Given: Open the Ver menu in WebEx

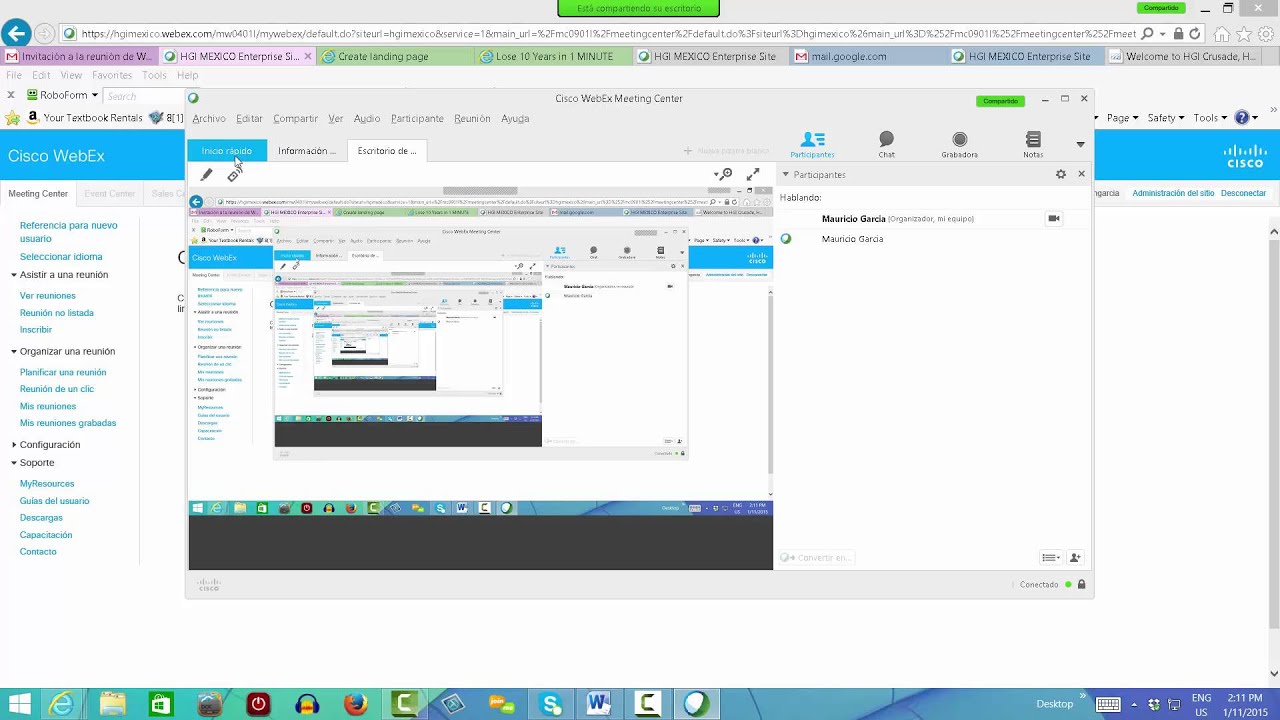Looking at the screenshot, I should (x=336, y=118).
